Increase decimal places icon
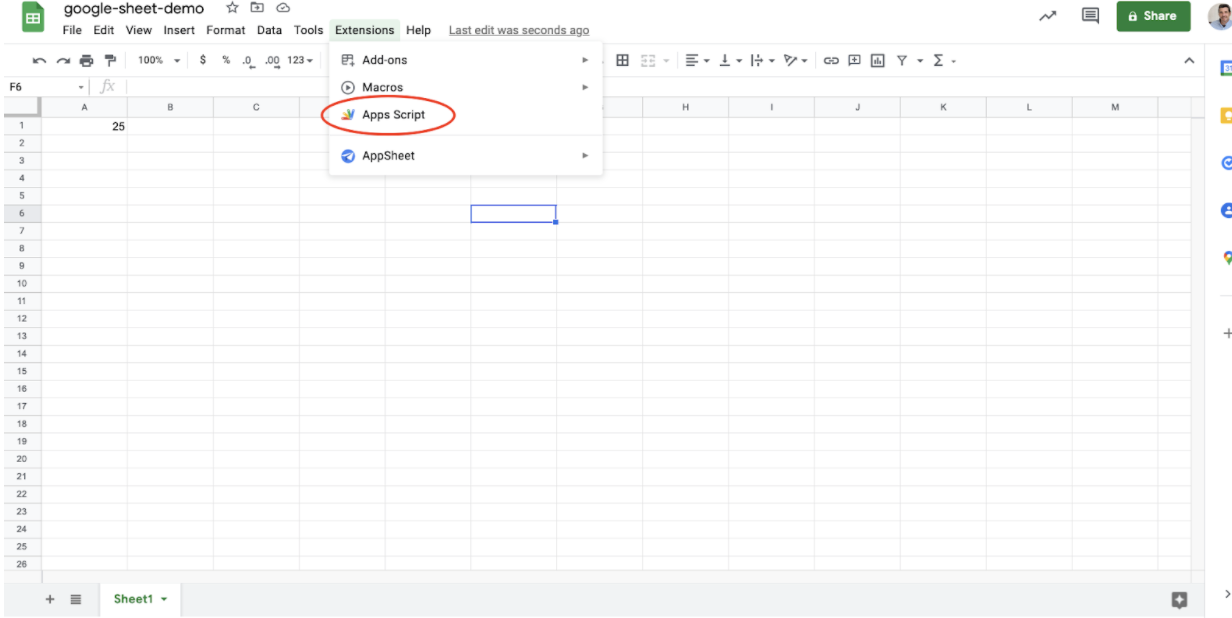1232x618 pixels. (x=273, y=61)
